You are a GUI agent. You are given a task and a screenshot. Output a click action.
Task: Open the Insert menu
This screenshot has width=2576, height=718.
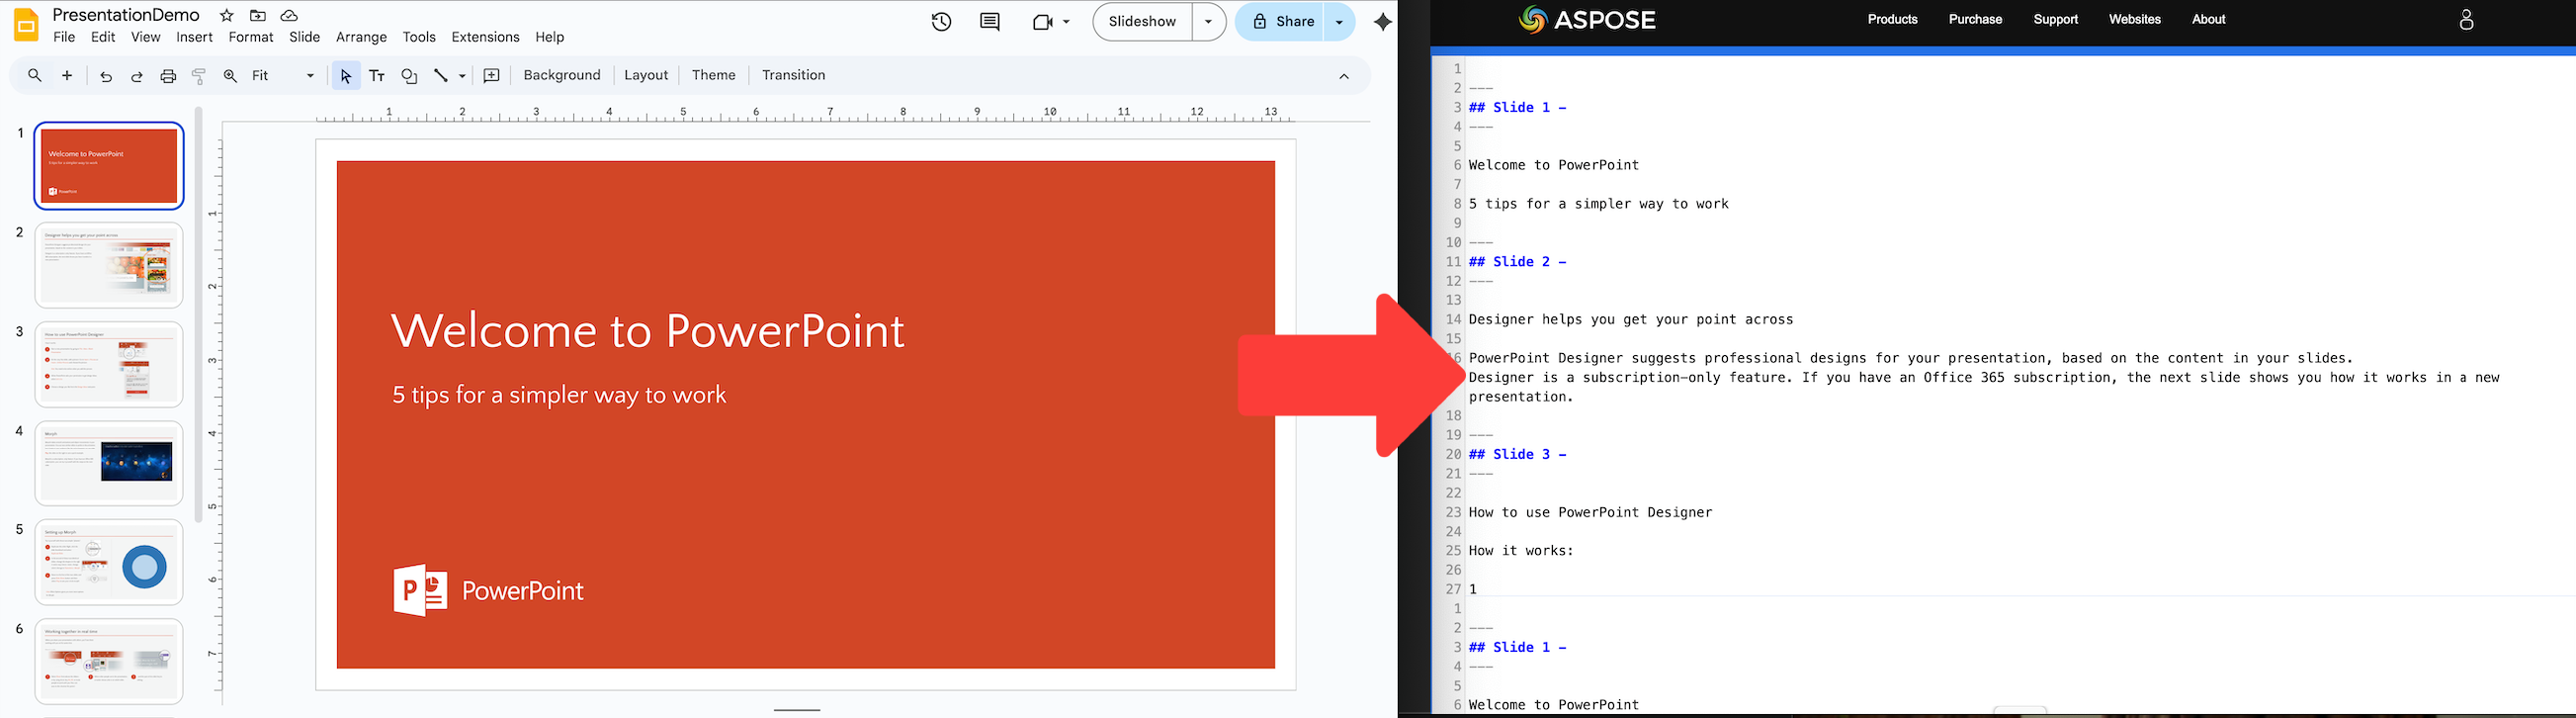tap(194, 37)
